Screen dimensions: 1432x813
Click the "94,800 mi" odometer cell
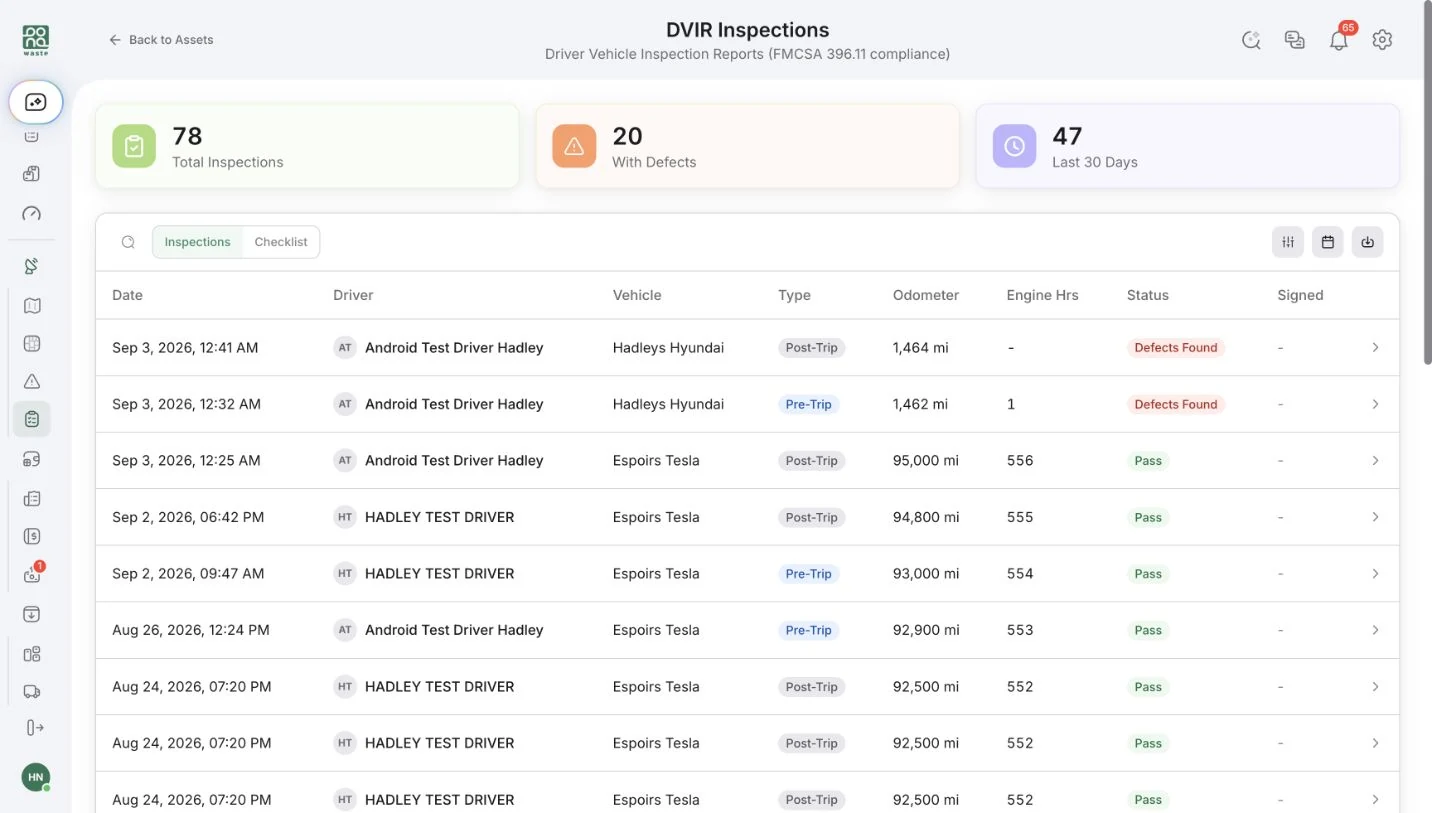pyautogui.click(x=926, y=517)
